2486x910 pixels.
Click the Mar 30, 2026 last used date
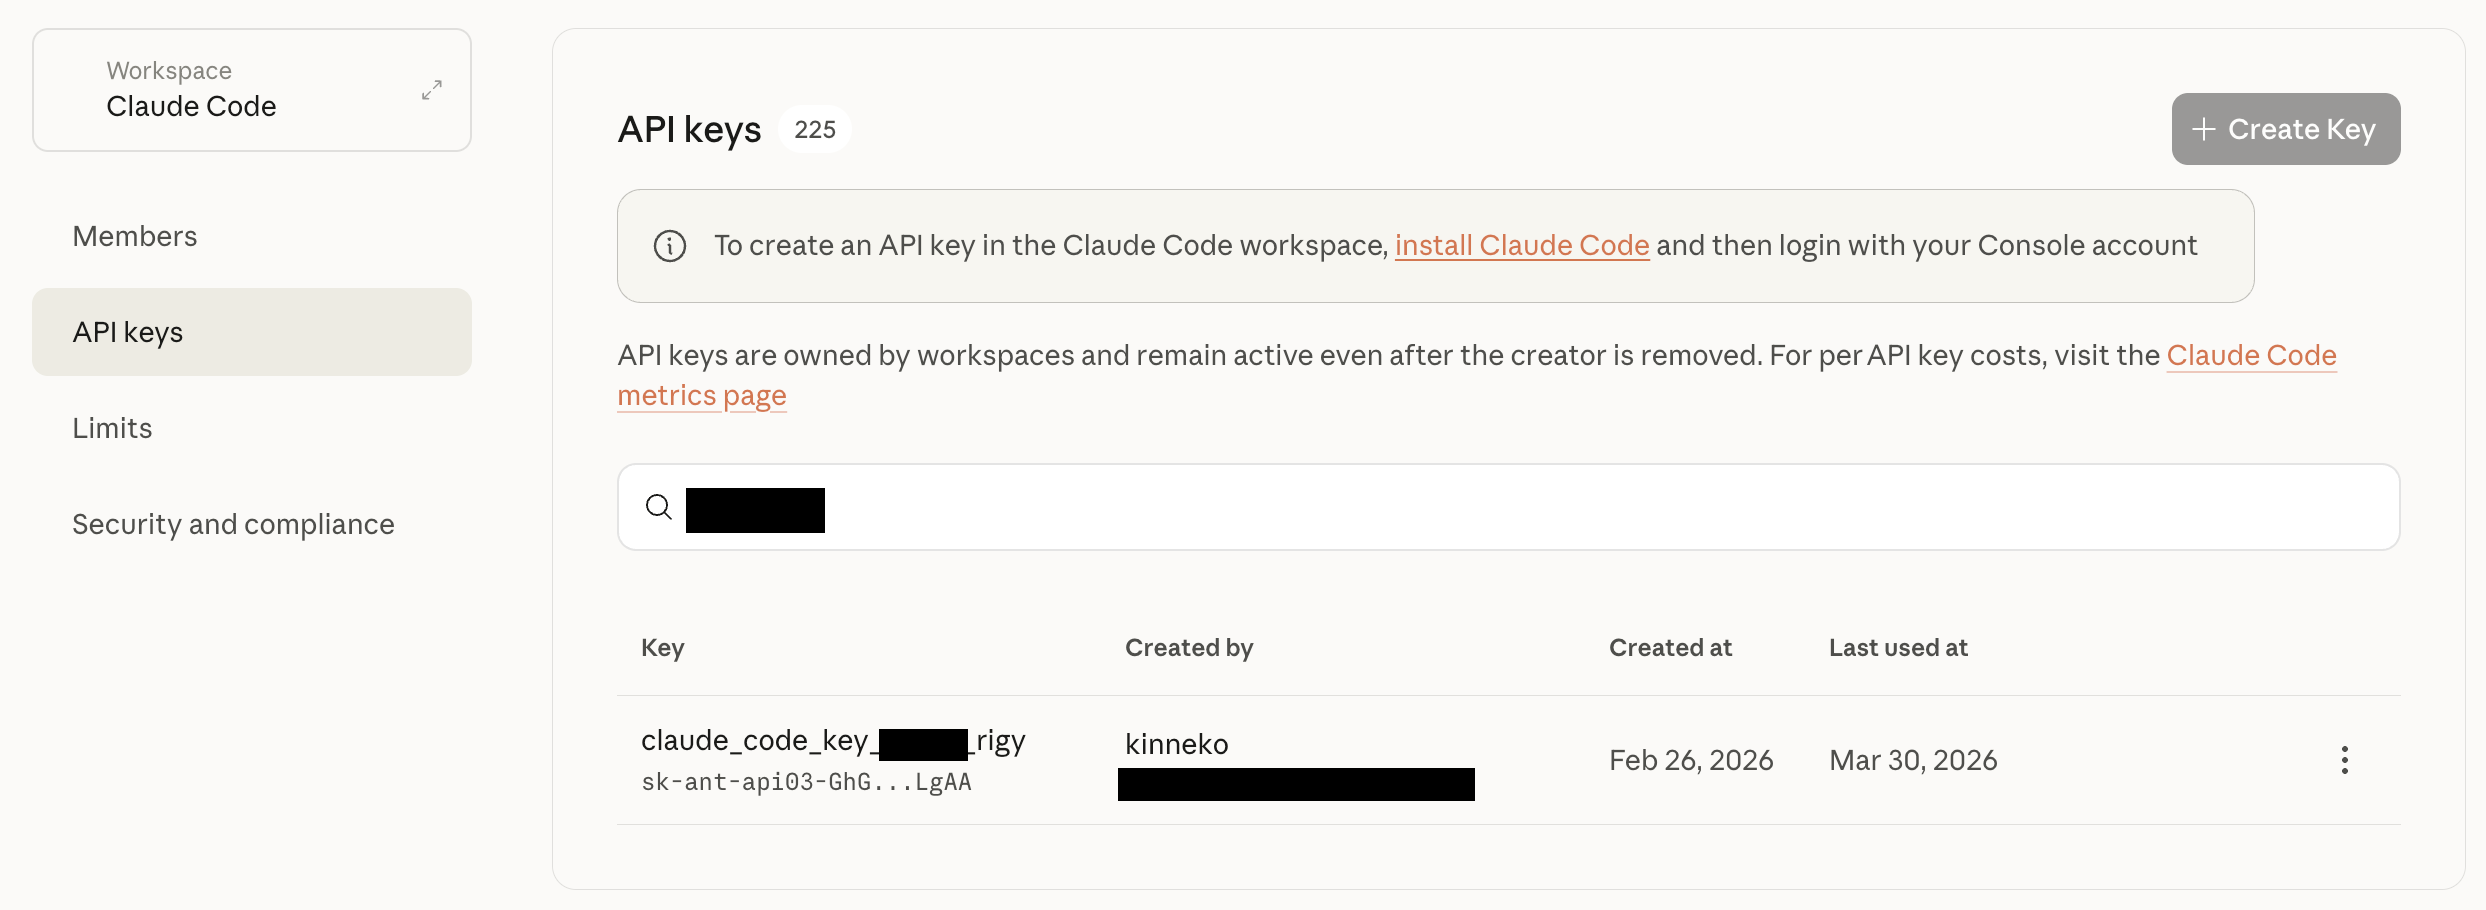coord(1913,760)
